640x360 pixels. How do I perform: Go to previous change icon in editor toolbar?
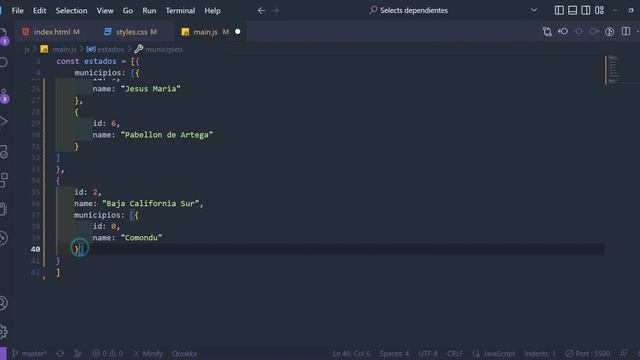click(x=563, y=31)
